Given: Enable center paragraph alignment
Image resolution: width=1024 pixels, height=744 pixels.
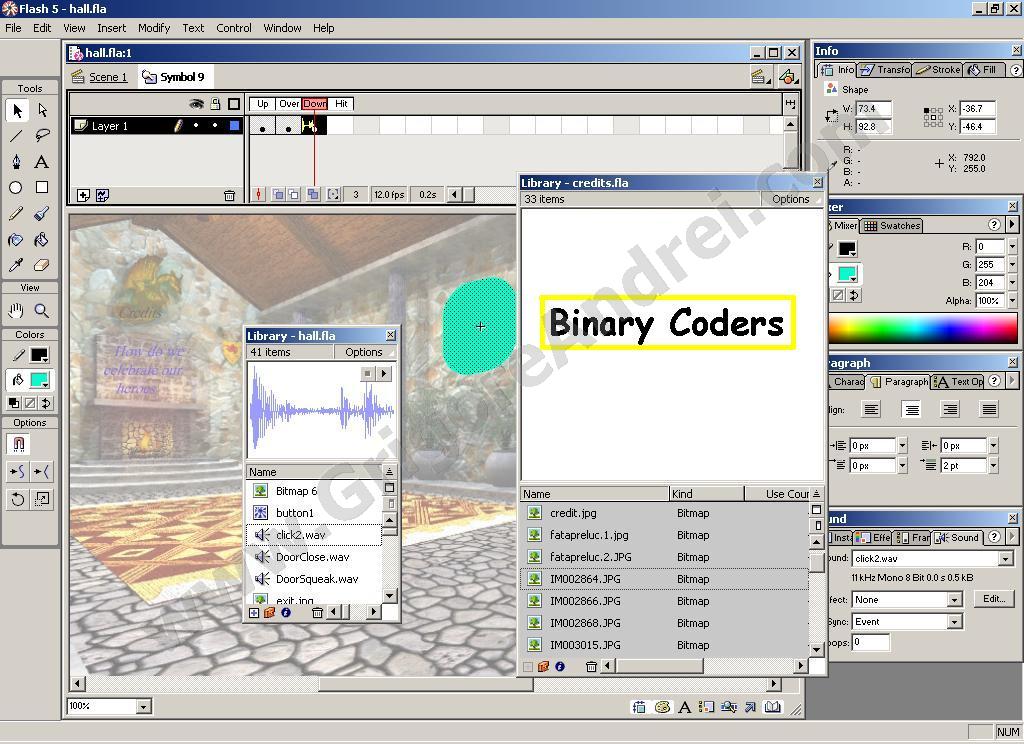Looking at the screenshot, I should click(911, 410).
